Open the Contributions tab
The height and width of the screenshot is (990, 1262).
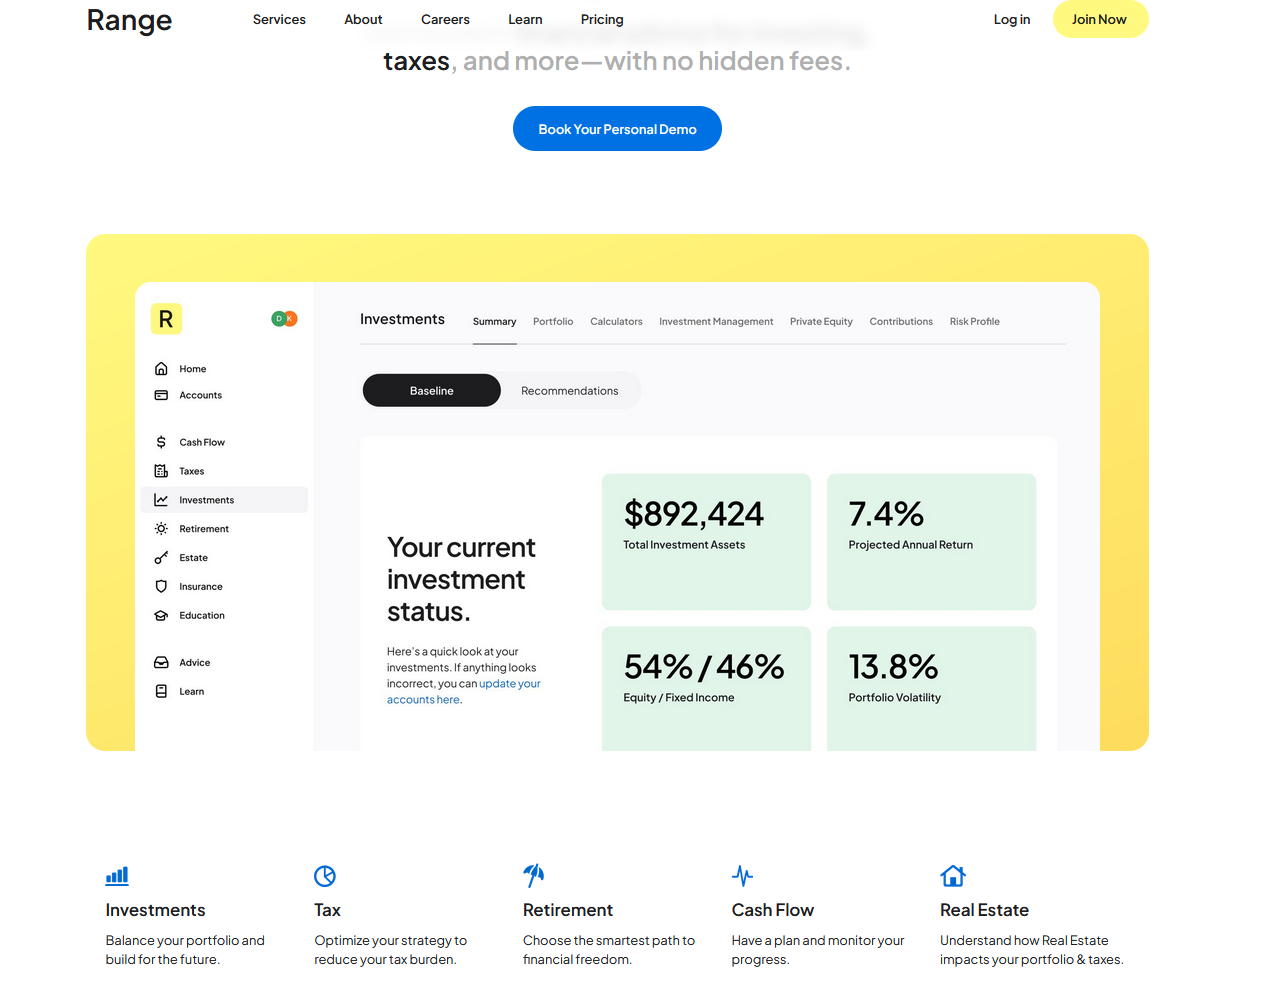click(901, 322)
